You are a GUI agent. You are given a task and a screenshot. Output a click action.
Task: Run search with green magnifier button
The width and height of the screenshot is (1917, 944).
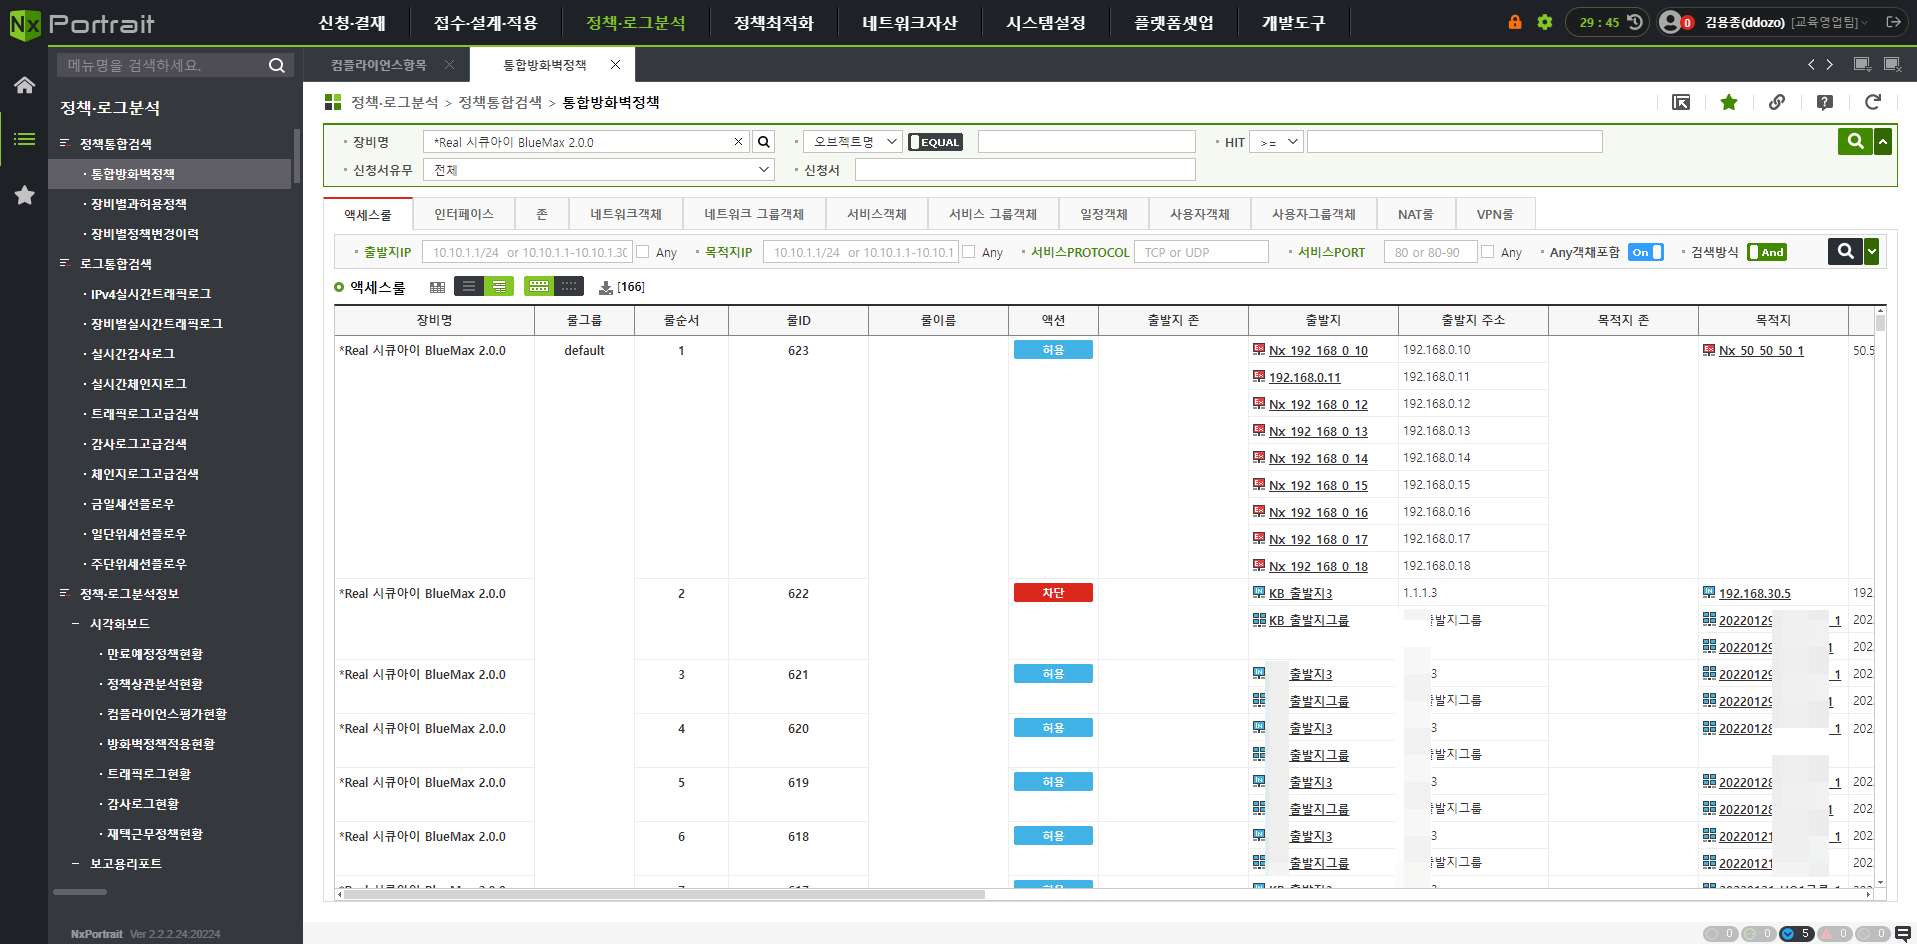(x=1855, y=141)
